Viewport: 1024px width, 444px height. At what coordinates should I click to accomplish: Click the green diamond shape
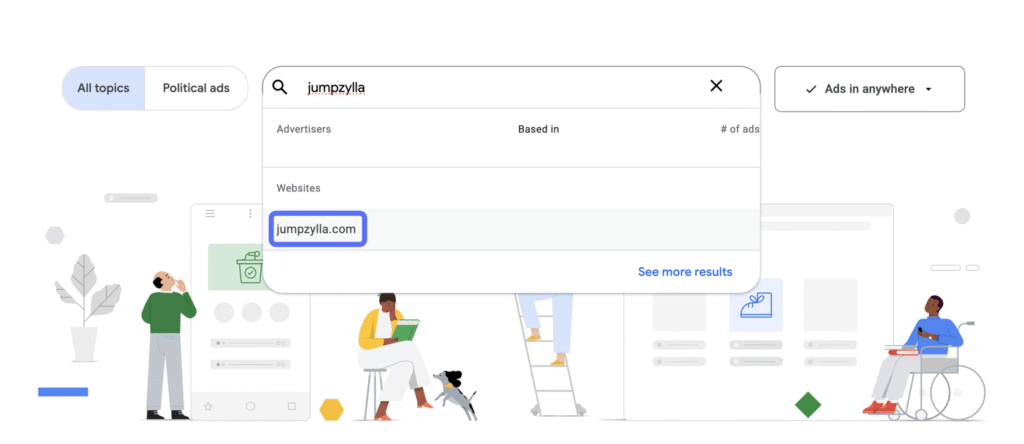808,405
